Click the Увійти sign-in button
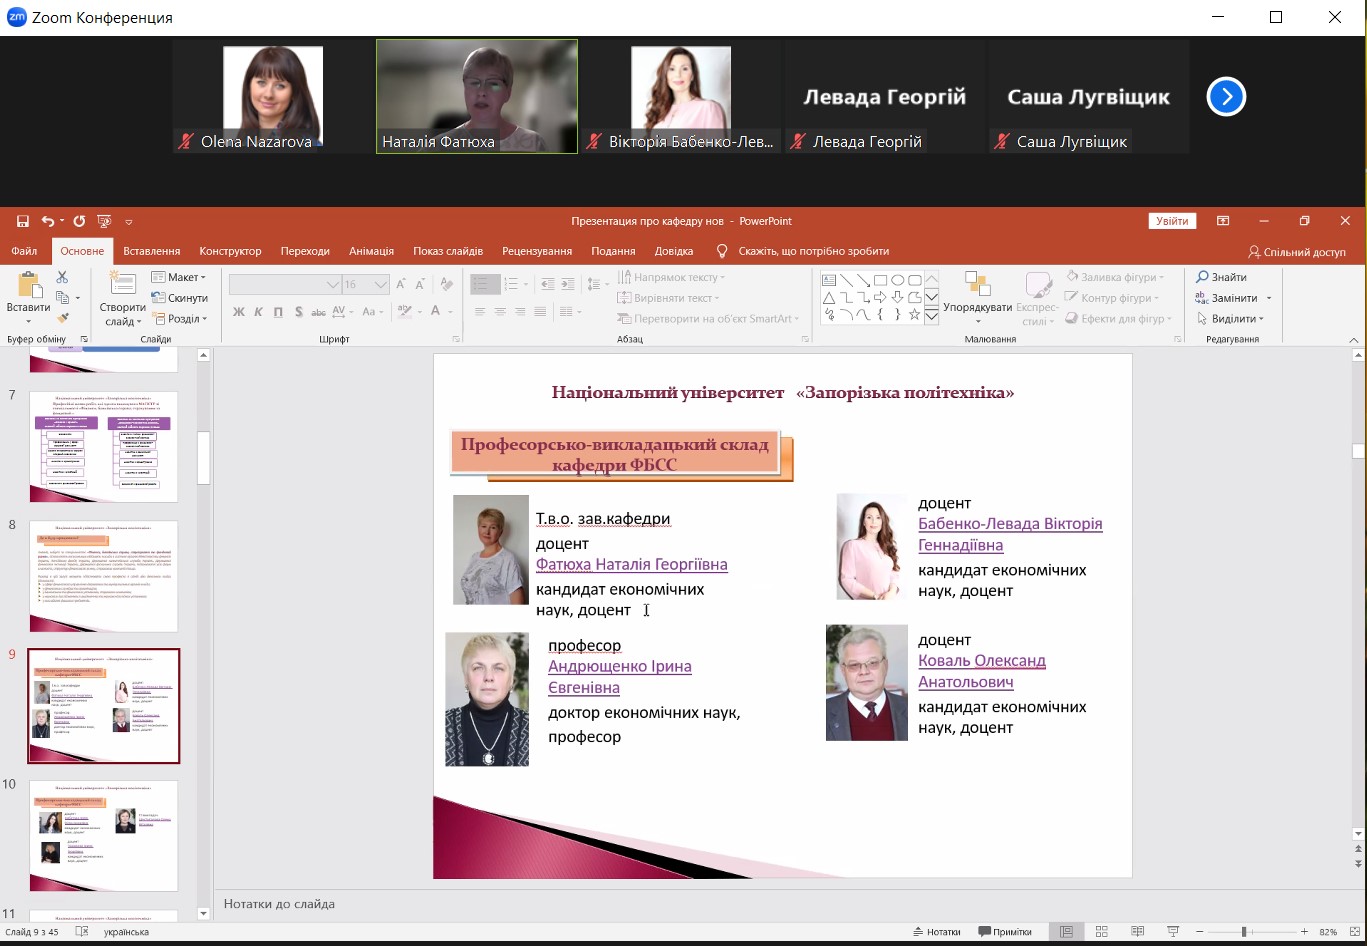The image size is (1367, 946). point(1172,221)
